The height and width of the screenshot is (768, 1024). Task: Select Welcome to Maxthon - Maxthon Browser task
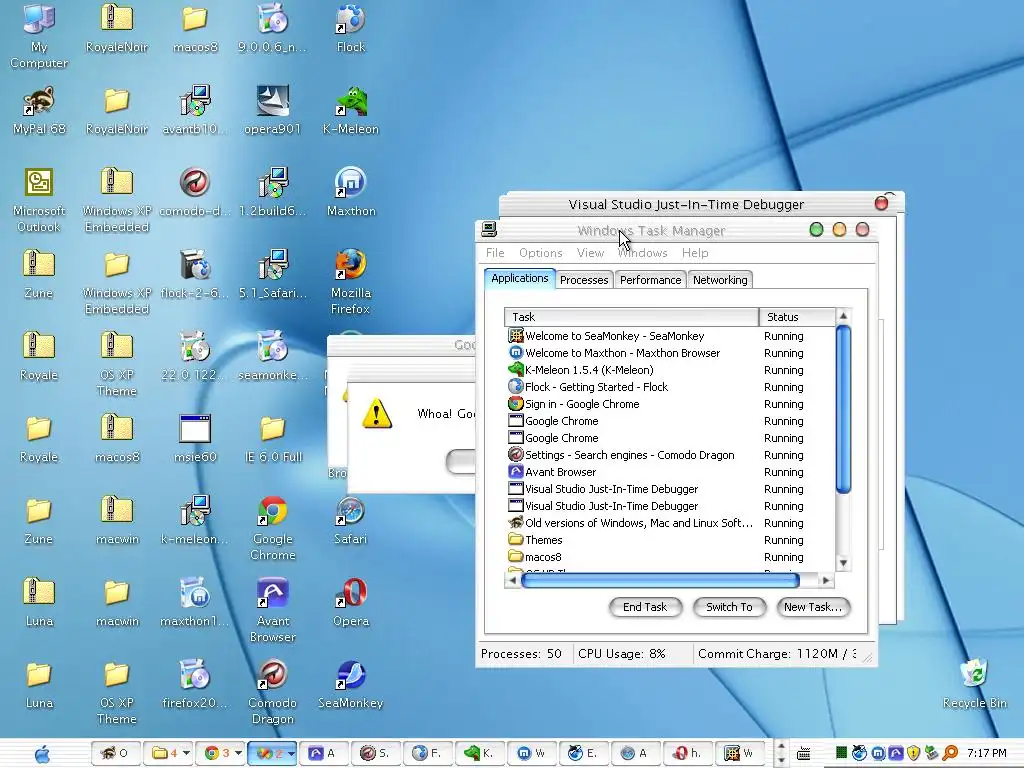(670, 353)
